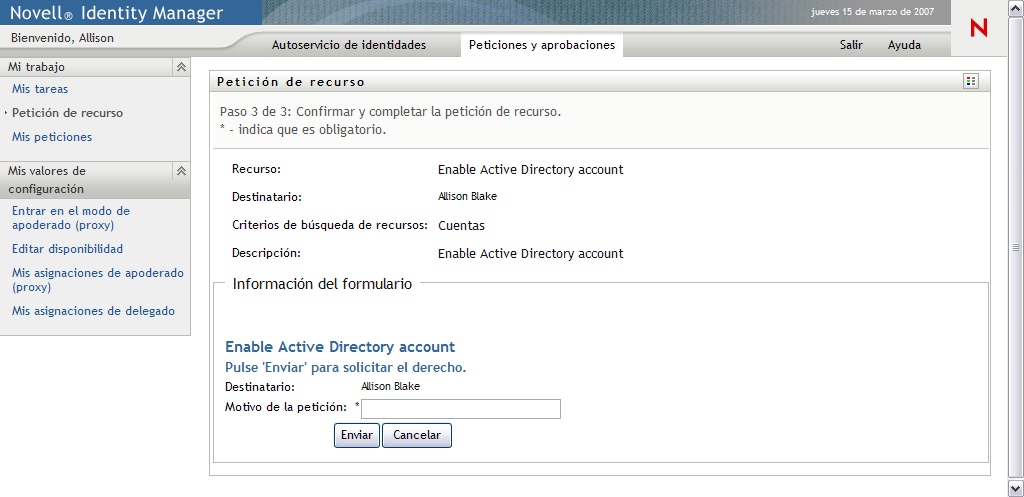
Task: Open the portlet options icon in Petición de recurso header
Action: [970, 81]
